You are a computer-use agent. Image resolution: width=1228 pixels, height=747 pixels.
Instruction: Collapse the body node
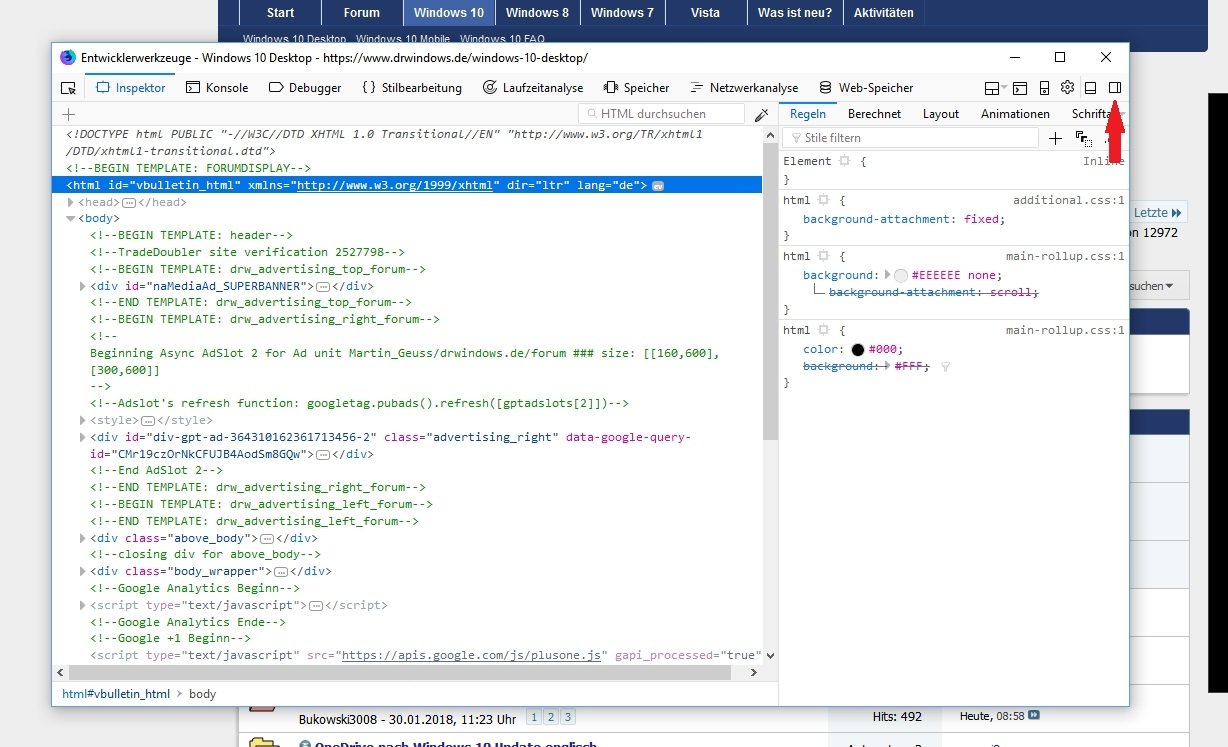[x=70, y=218]
